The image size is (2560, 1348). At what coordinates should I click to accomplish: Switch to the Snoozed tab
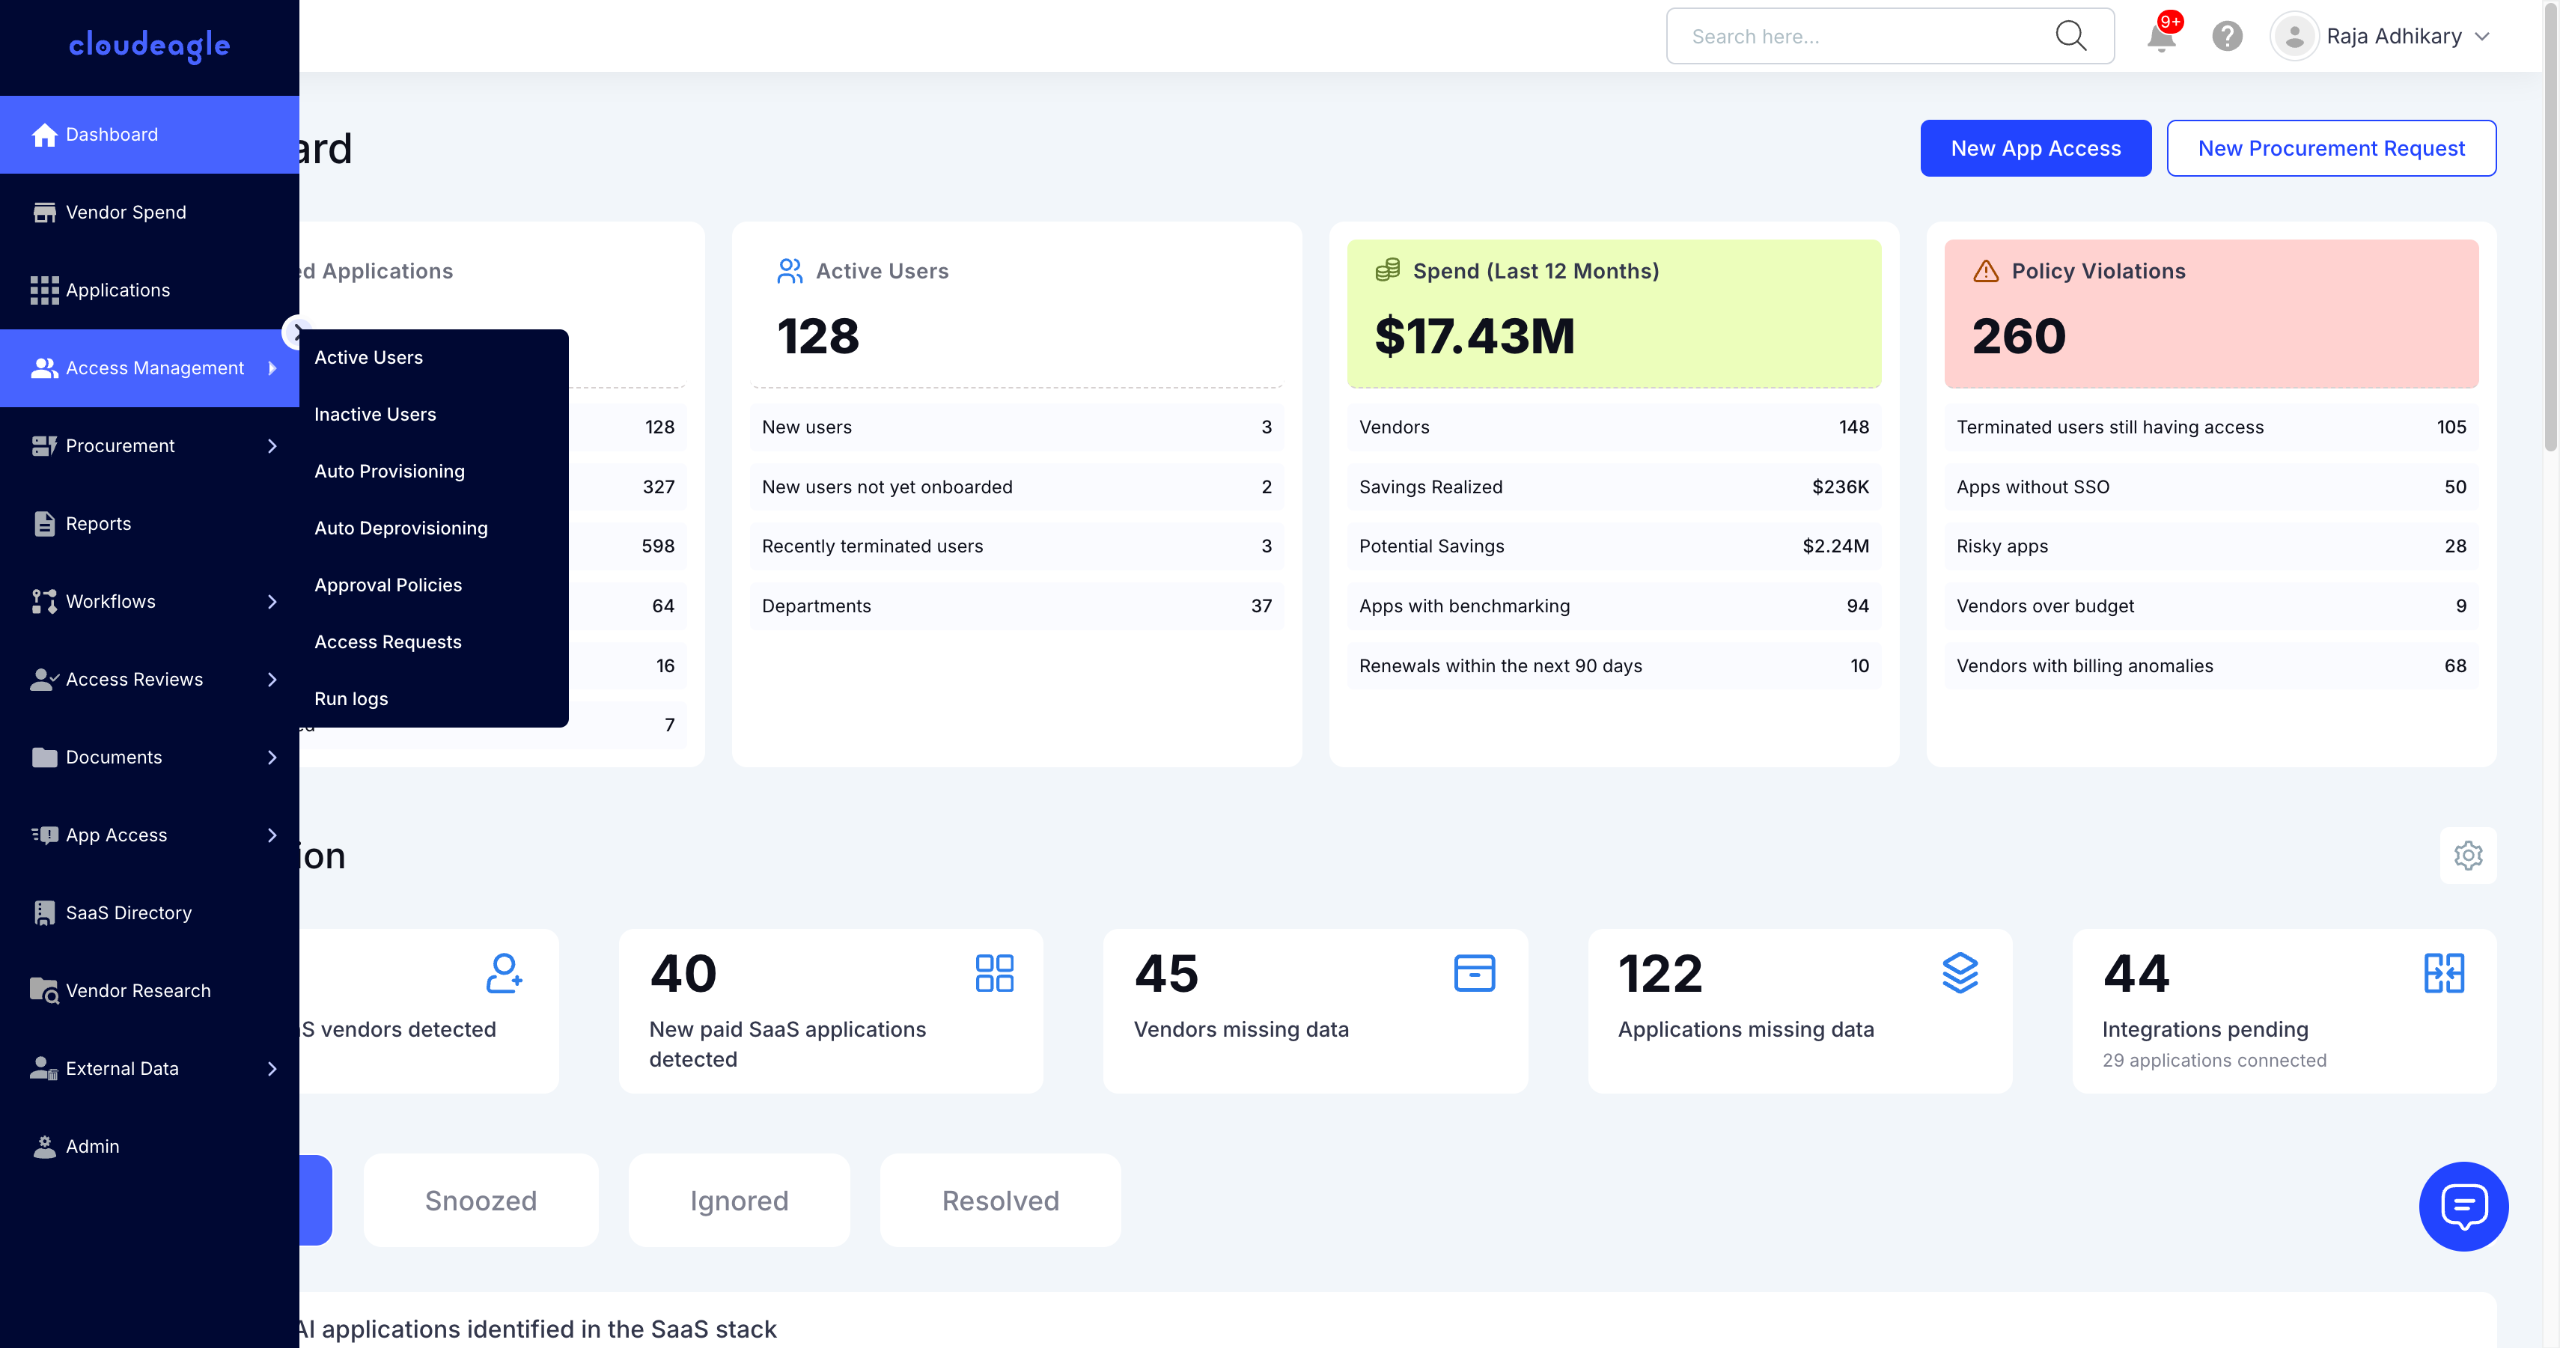480,1200
